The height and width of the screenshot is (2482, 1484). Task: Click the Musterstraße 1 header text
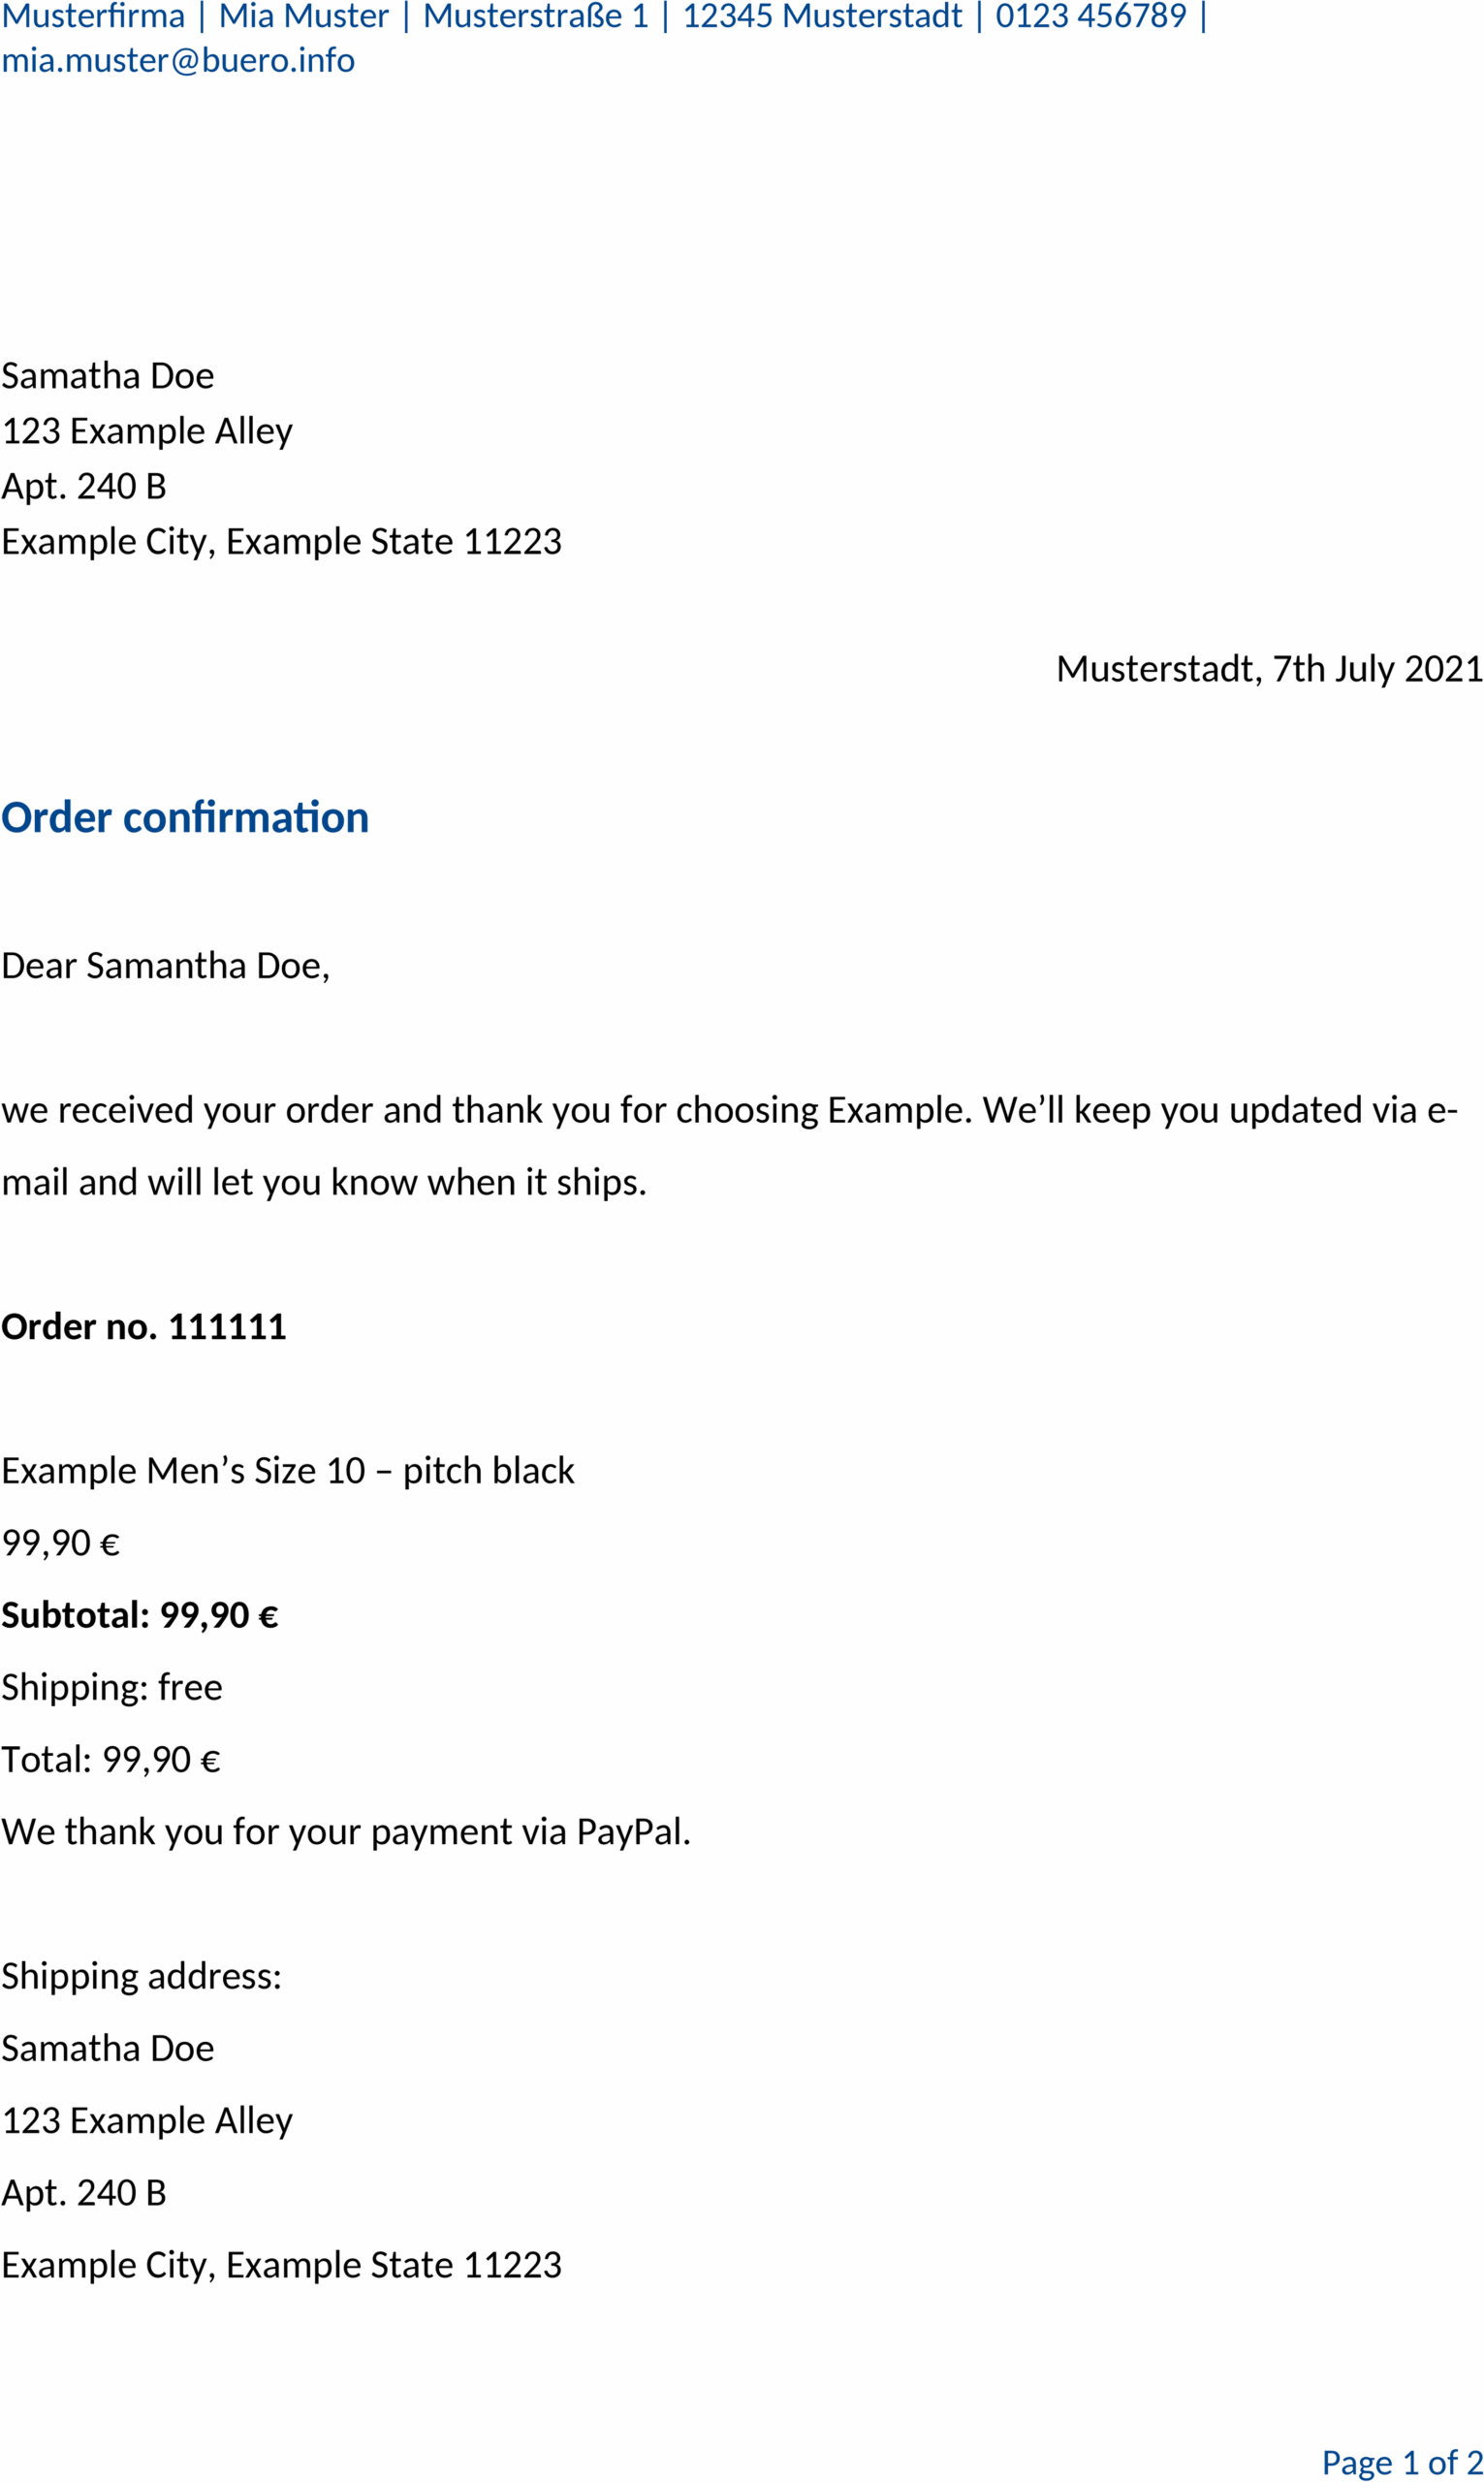[536, 16]
